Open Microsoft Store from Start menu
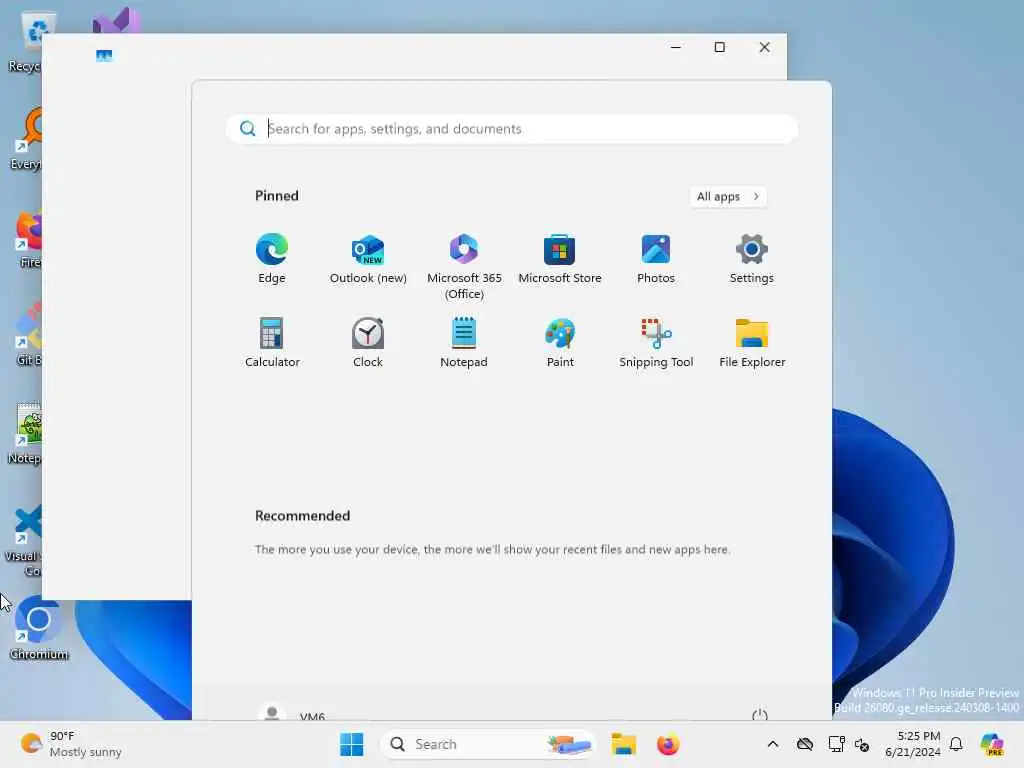1024x768 pixels. point(560,259)
